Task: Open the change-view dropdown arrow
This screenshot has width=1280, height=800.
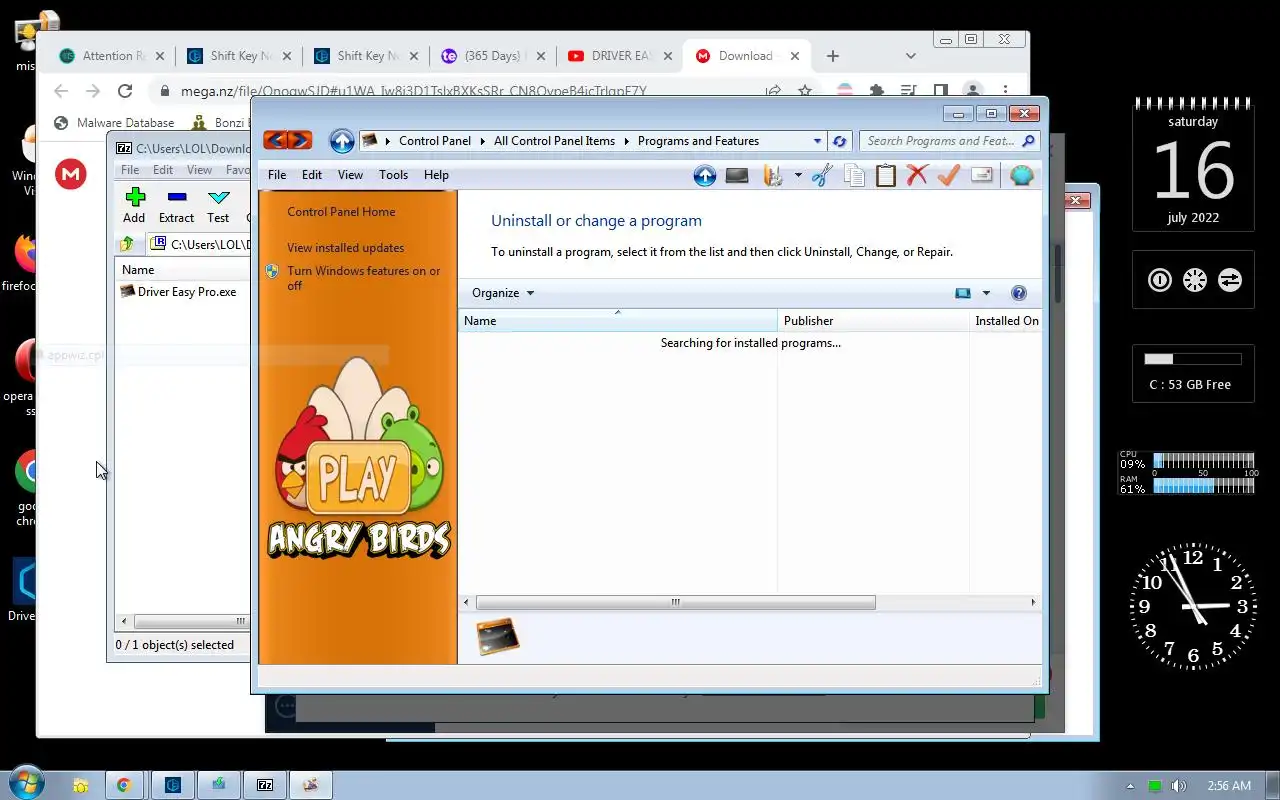Action: click(x=986, y=293)
